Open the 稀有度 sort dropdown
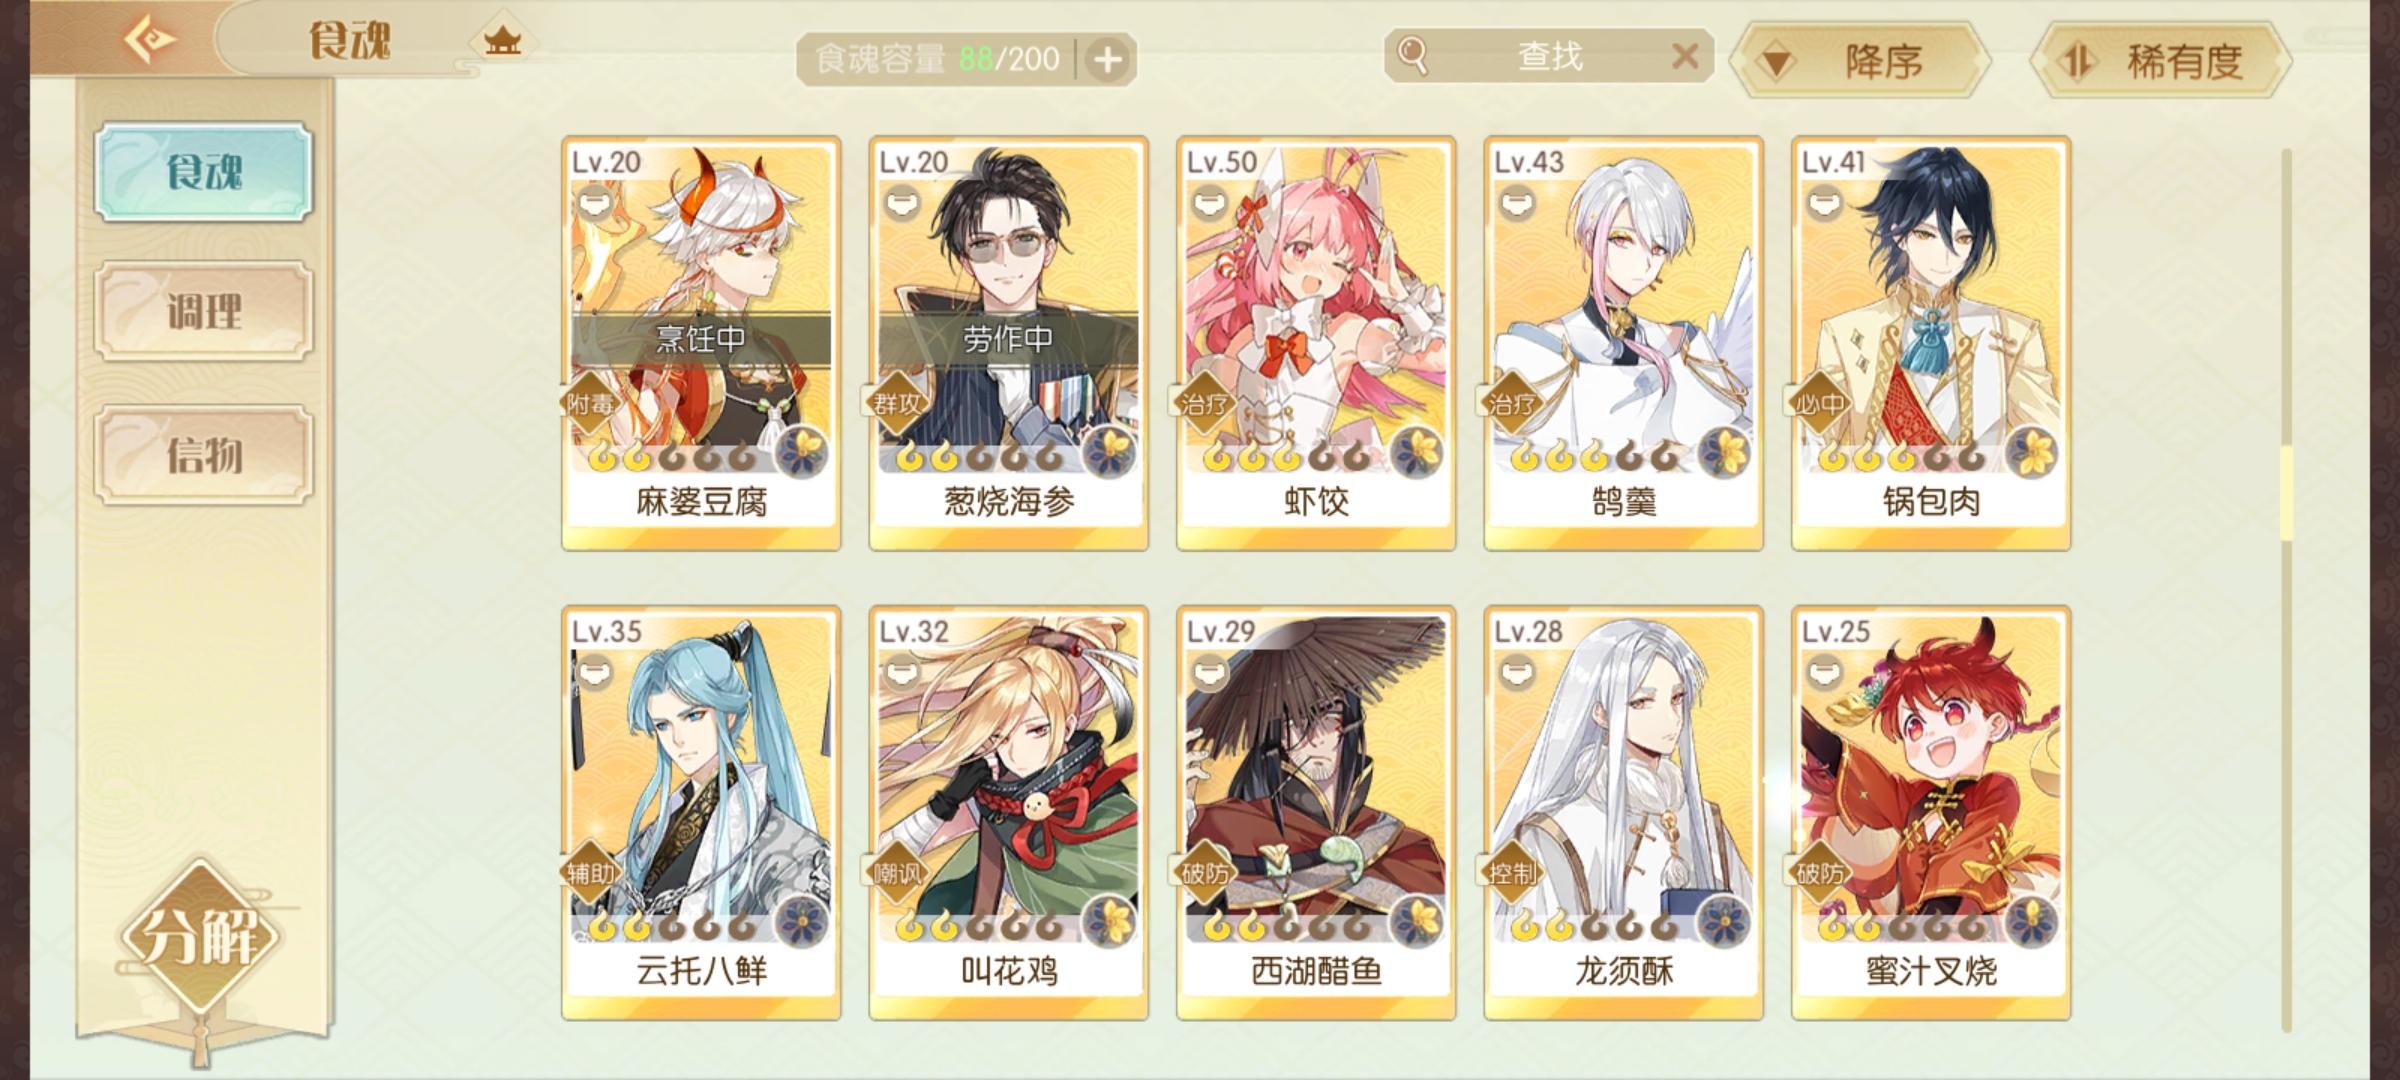Viewport: 2400px width, 1080px height. pyautogui.click(x=2162, y=61)
